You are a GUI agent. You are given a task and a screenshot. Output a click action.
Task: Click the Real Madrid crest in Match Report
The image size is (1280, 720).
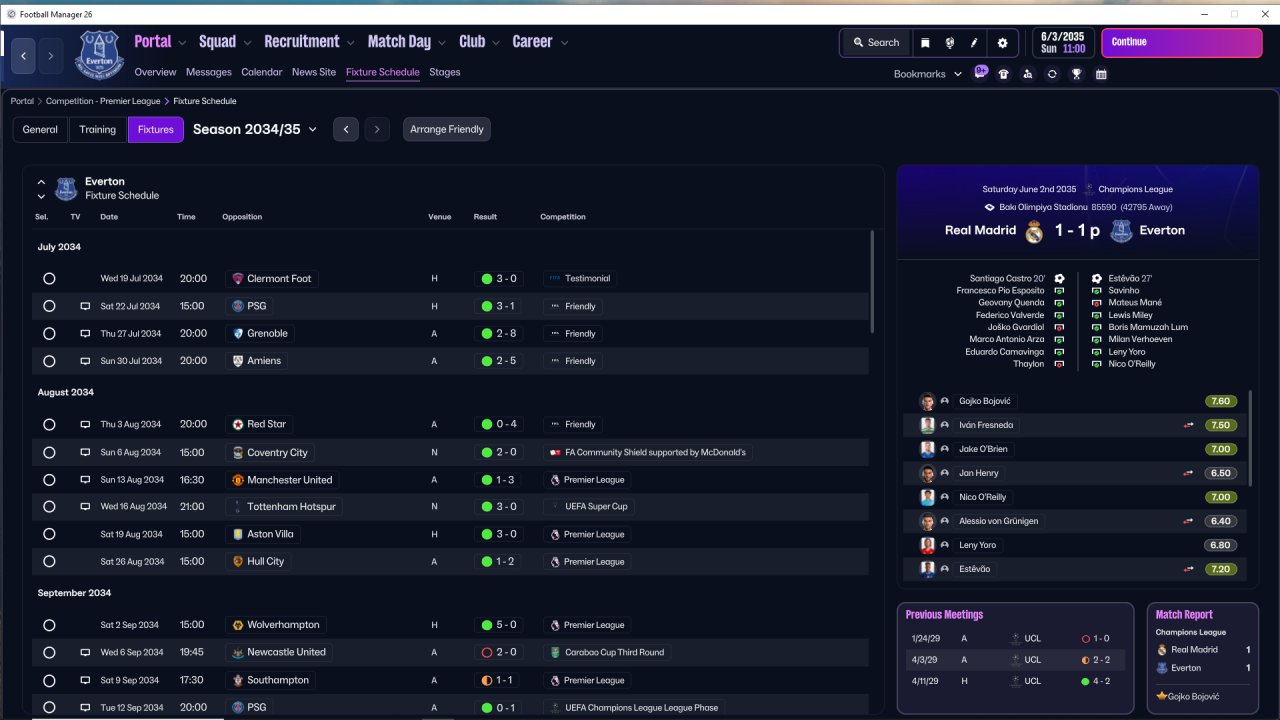tap(1162, 650)
